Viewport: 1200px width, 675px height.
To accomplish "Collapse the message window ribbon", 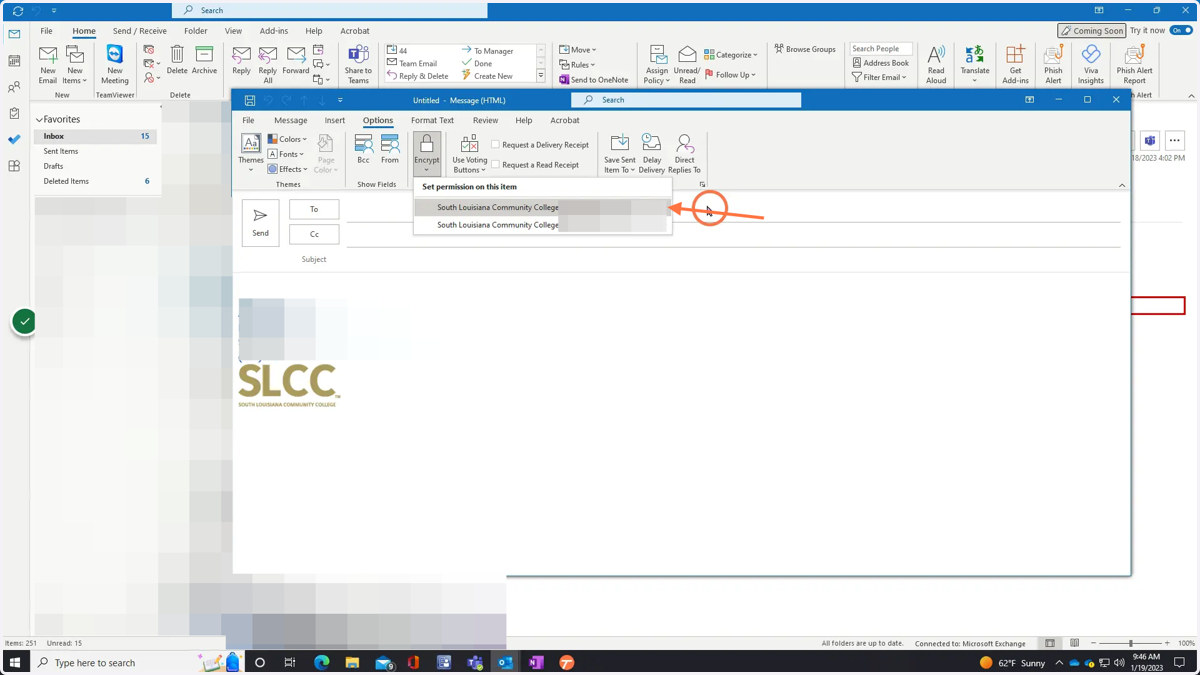I will 1122,185.
